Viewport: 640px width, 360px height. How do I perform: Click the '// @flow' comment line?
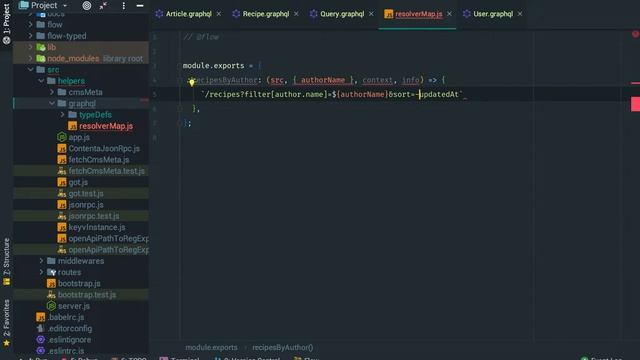(201, 37)
